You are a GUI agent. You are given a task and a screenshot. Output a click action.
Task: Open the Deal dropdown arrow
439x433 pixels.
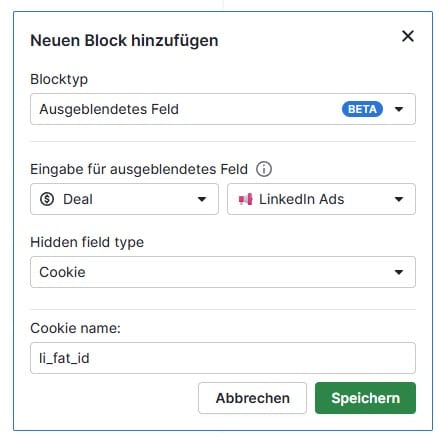coord(202,199)
